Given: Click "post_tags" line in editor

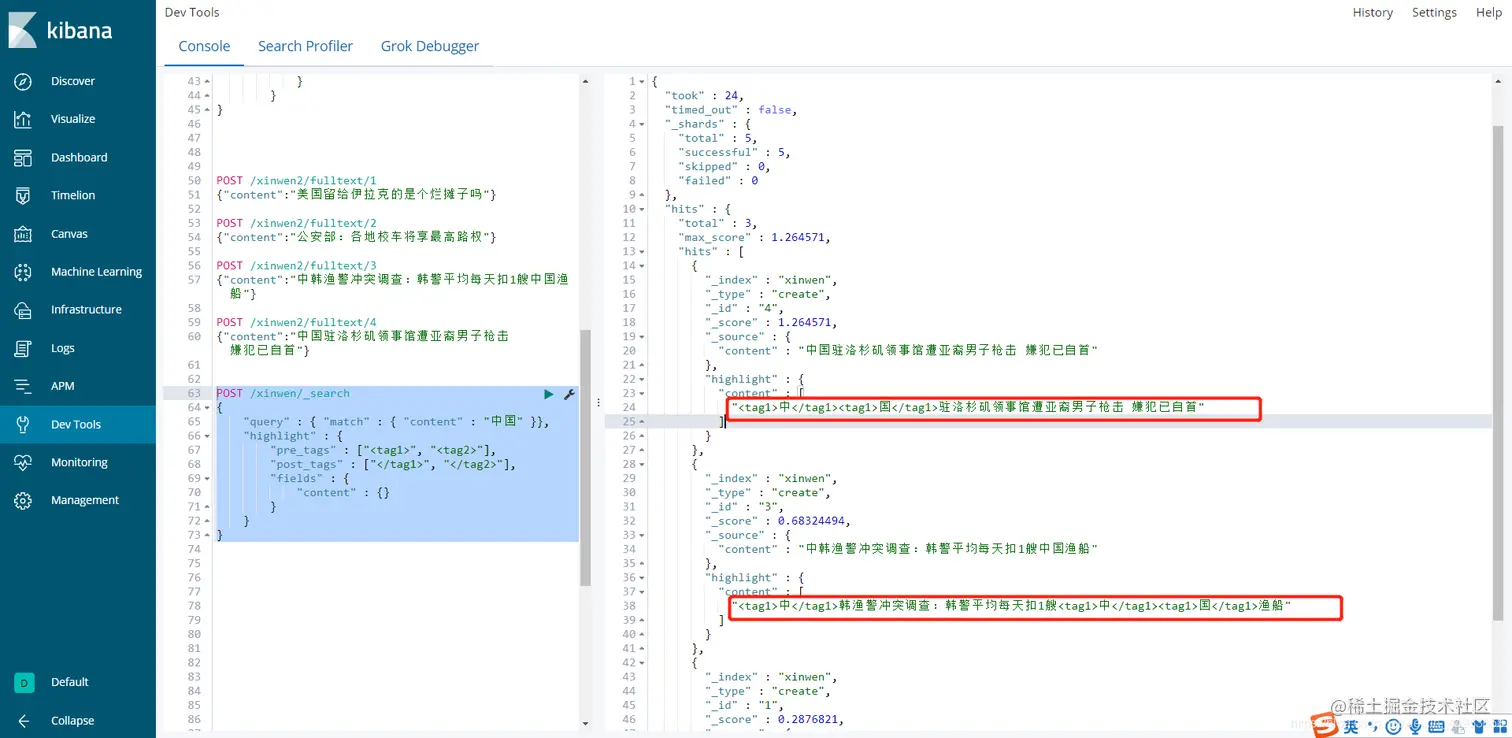Looking at the screenshot, I should (x=393, y=464).
